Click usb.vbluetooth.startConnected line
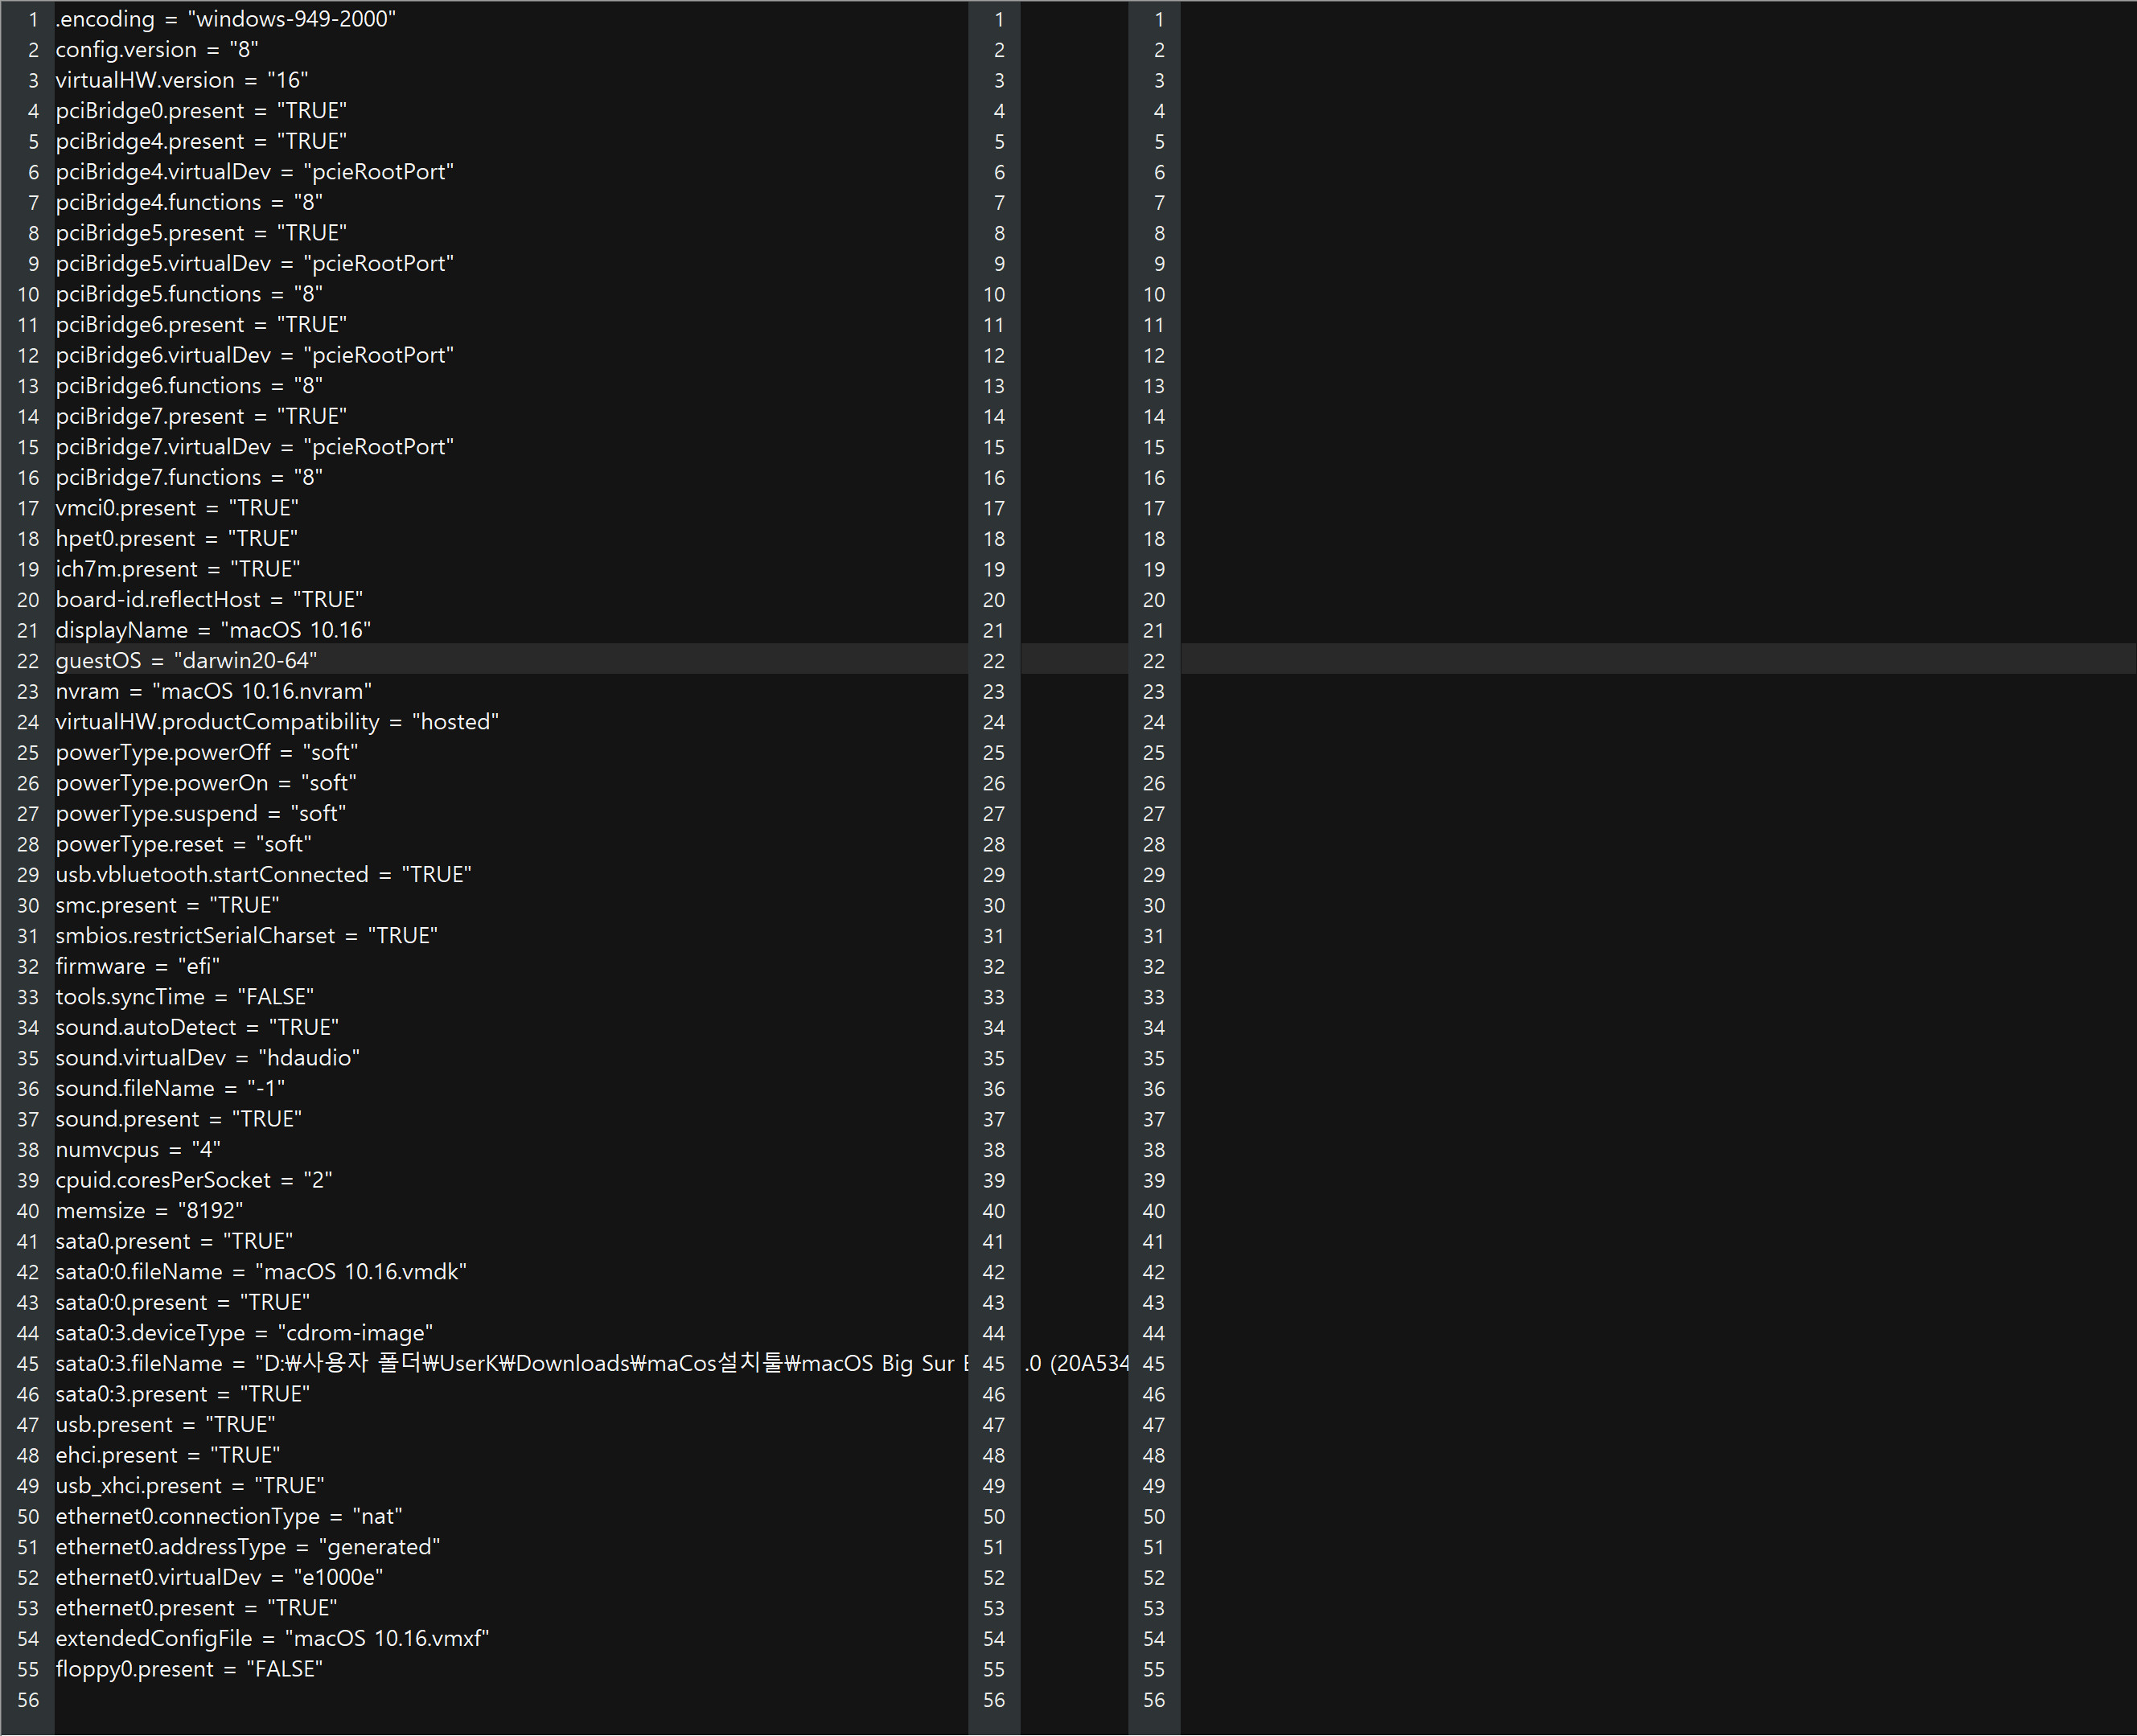This screenshot has width=2137, height=1736. pyautogui.click(x=263, y=875)
